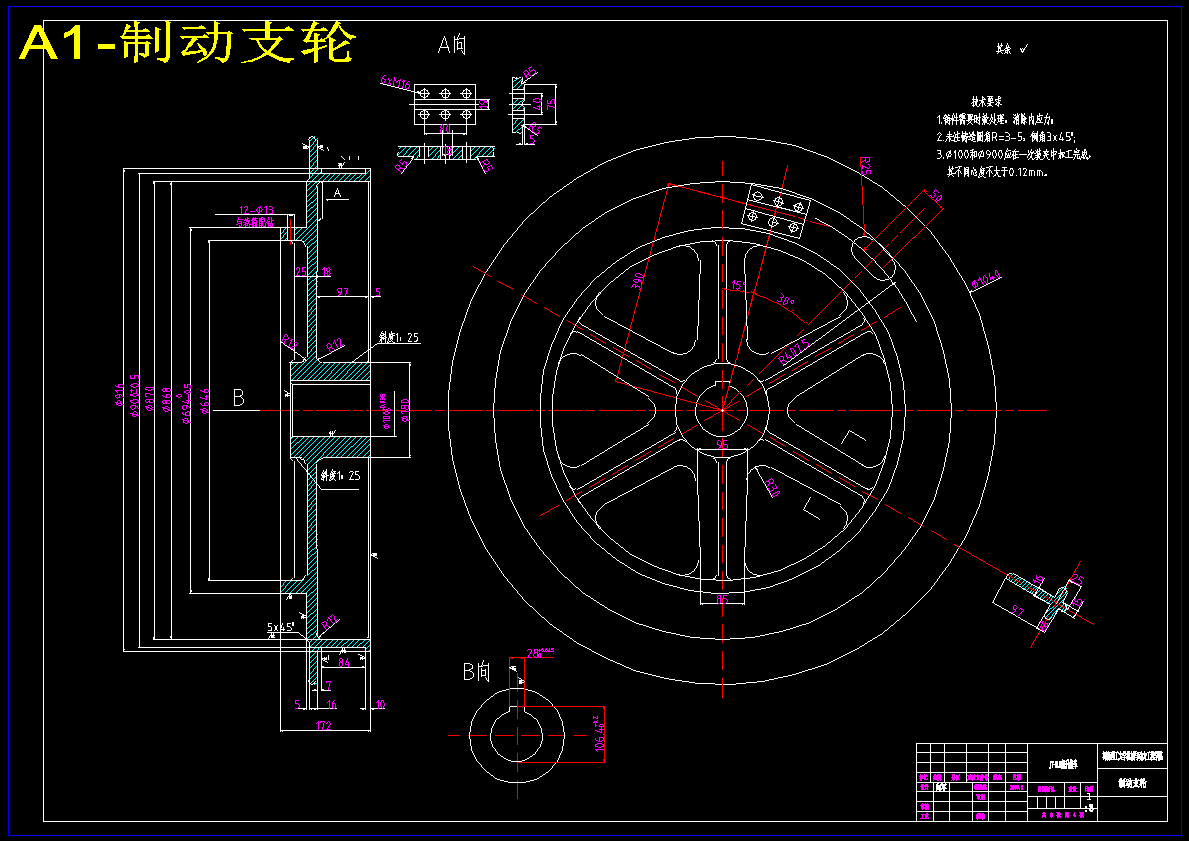Click the 'A向' view label
Image resolution: width=1189 pixels, height=841 pixels.
(453, 46)
